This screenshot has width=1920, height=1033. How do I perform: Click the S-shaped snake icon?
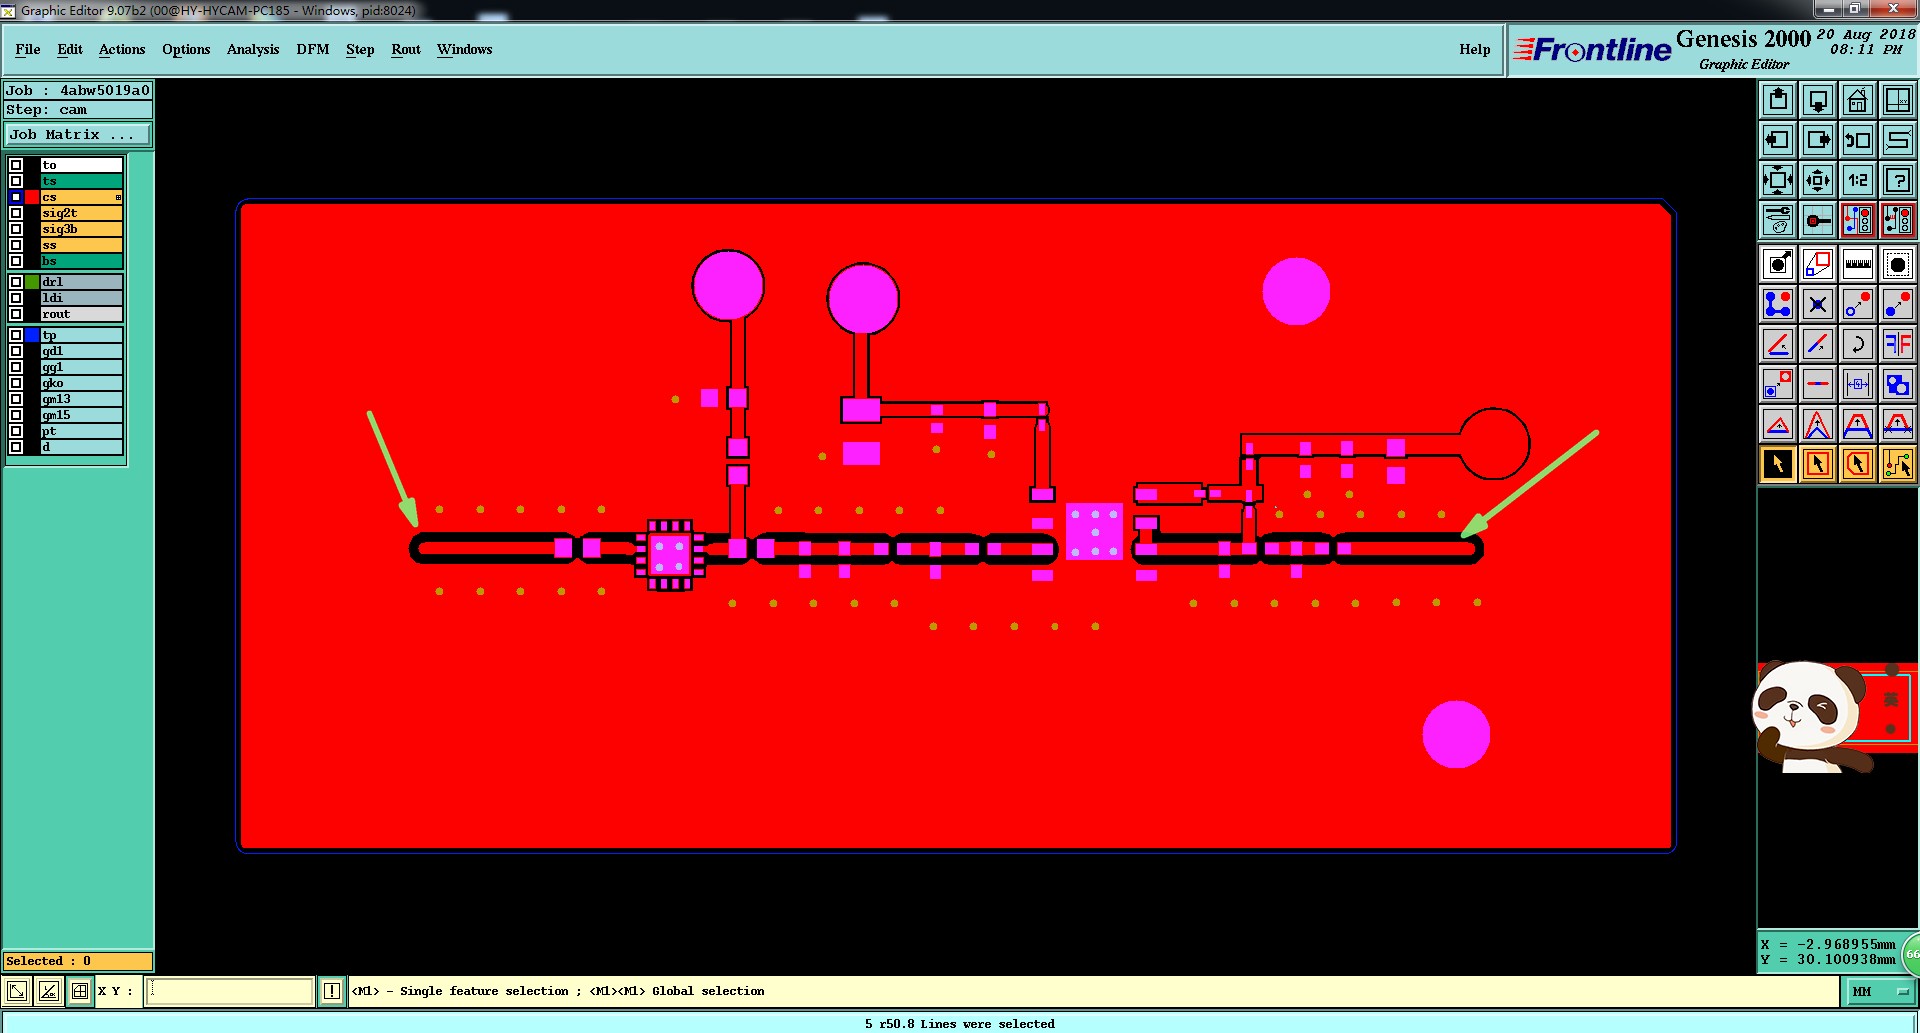(x=1898, y=140)
